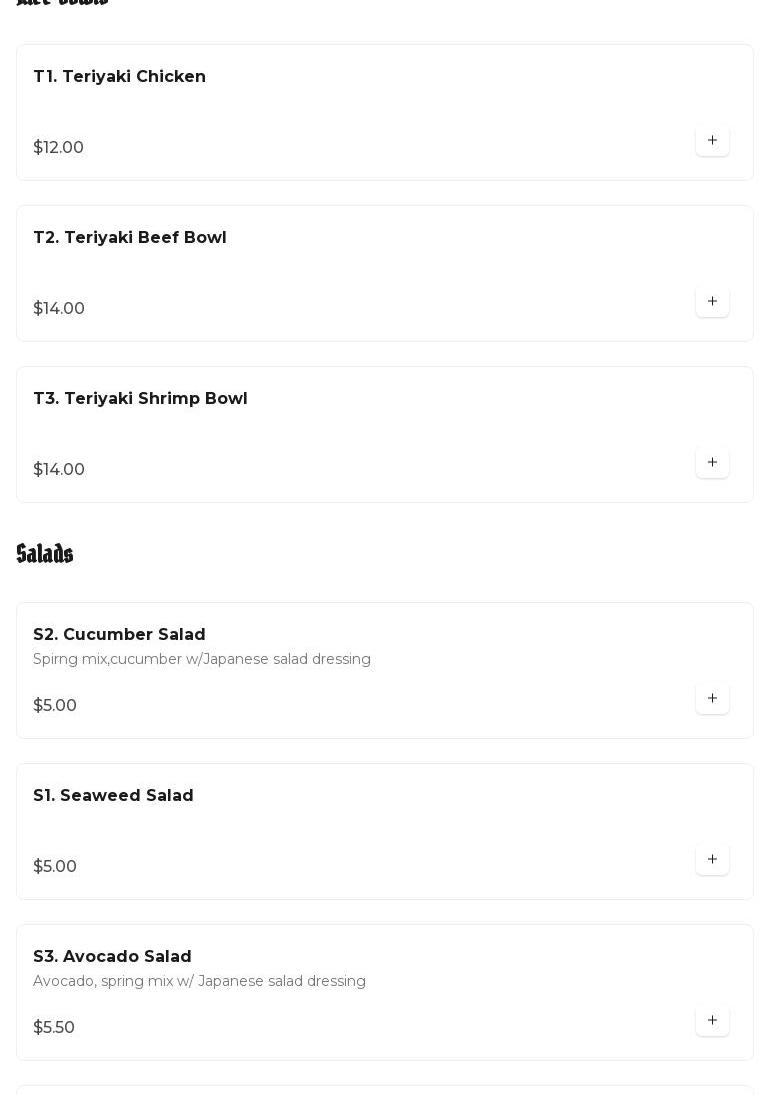Click the $5.00 Seaweed Salad price
770x1095 pixels.
pyautogui.click(x=55, y=867)
